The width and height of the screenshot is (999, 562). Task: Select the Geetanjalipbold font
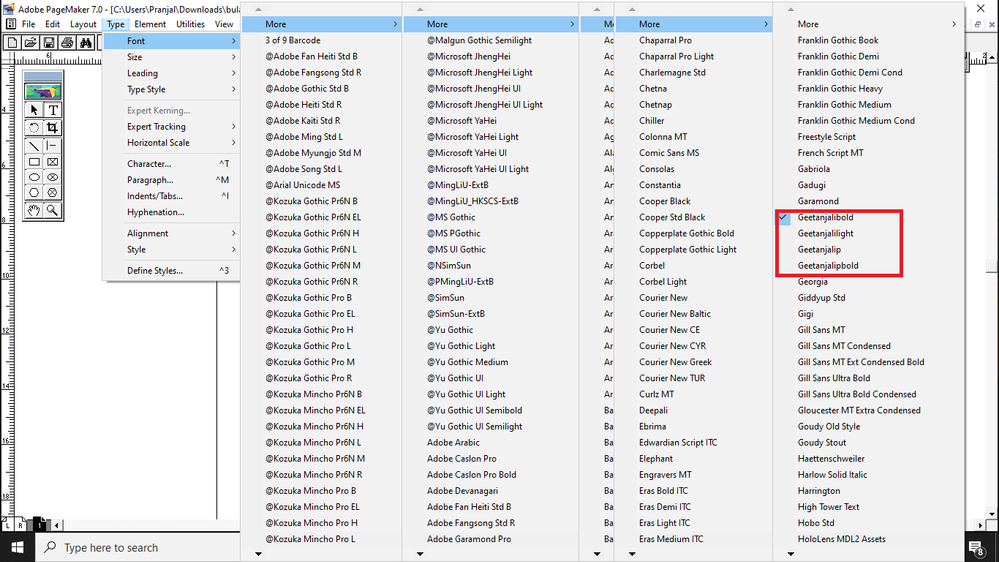point(828,265)
